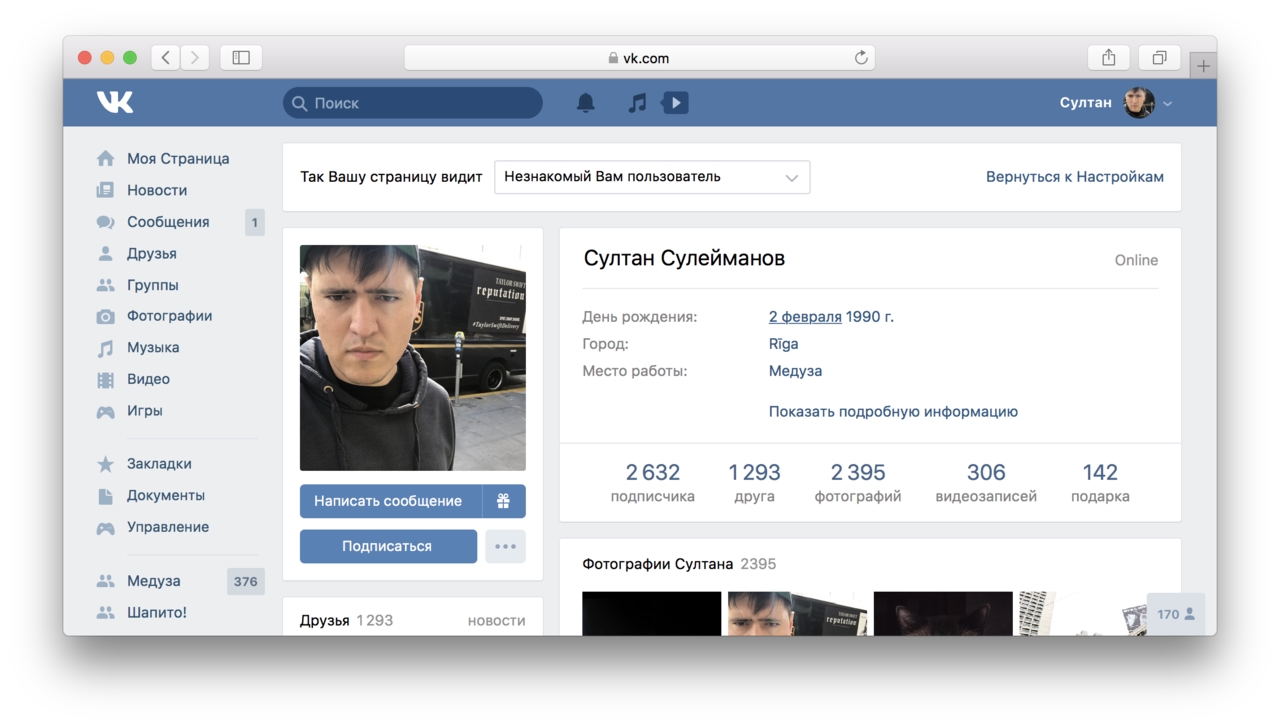Open the 2 632 подписчика counter
Image resolution: width=1280 pixels, height=726 pixels.
coord(652,482)
